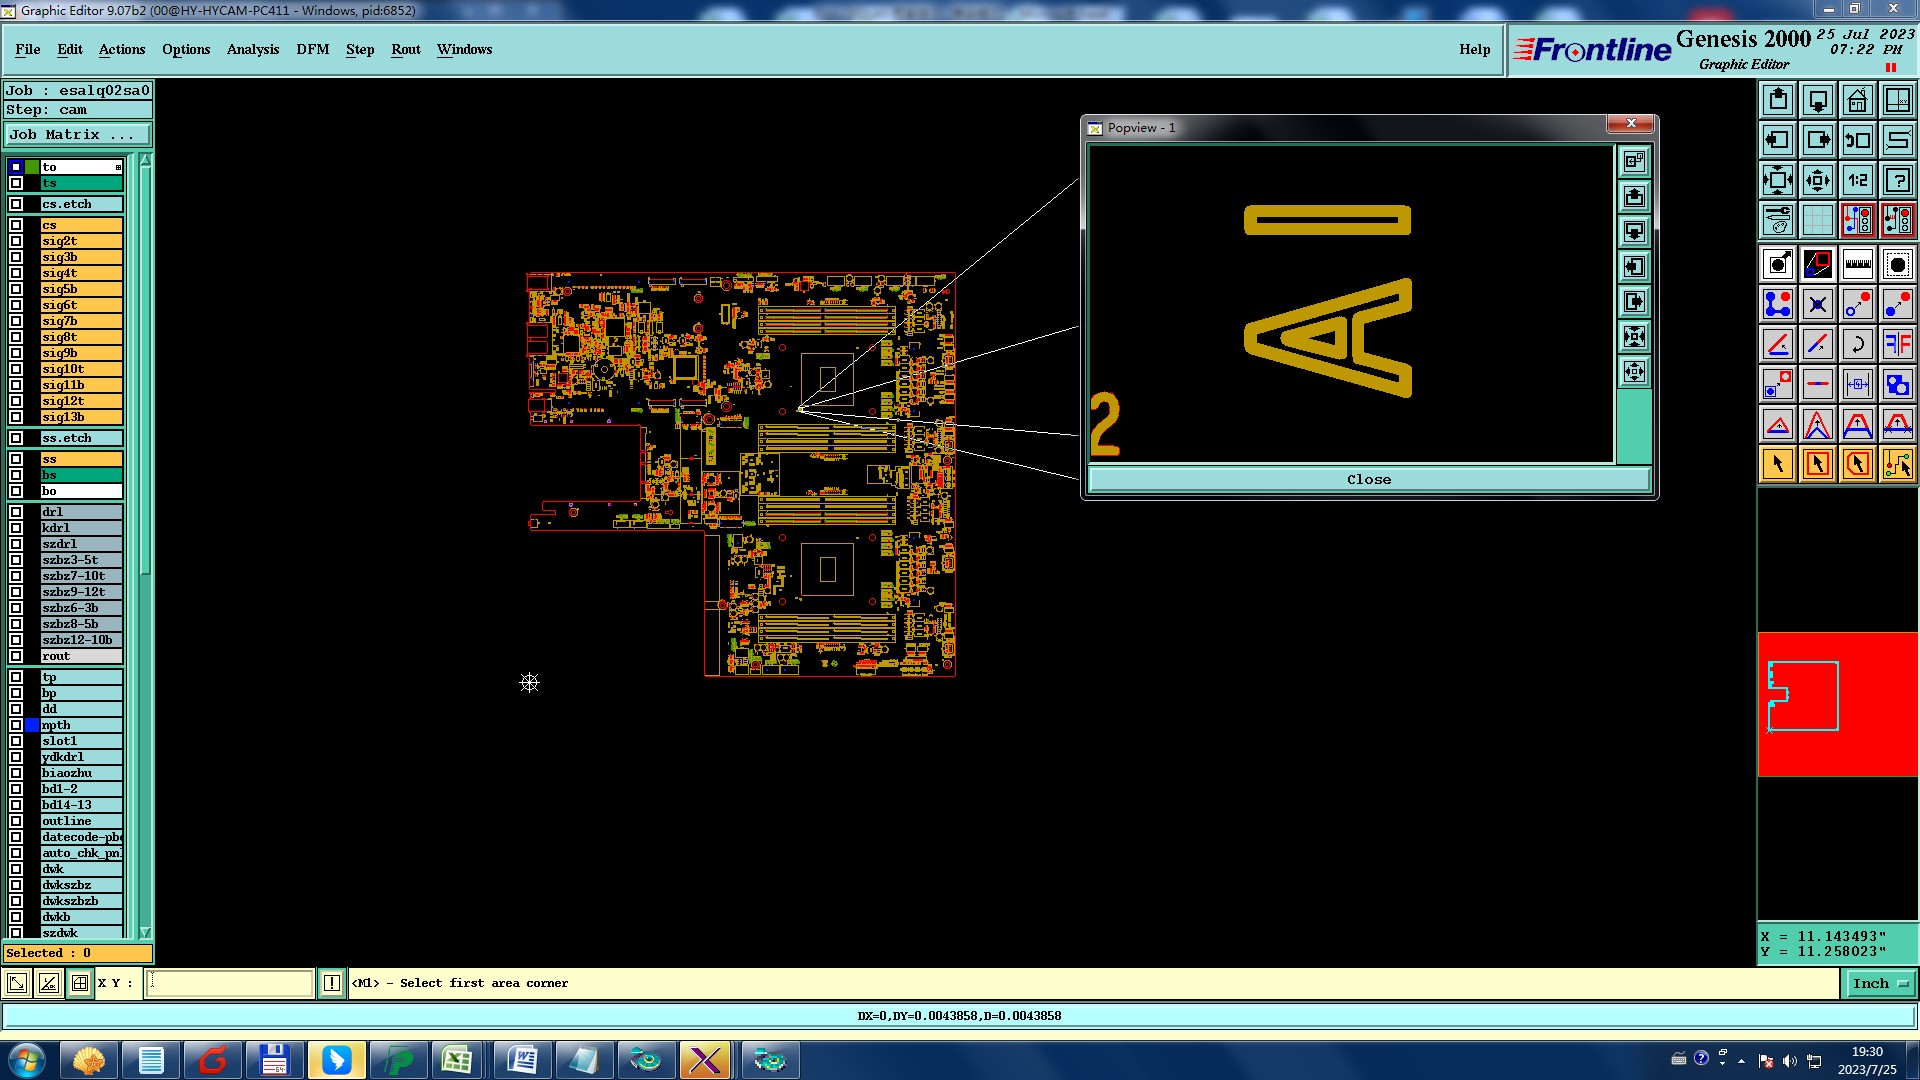Expand the Job Matrix button menu

coord(78,135)
